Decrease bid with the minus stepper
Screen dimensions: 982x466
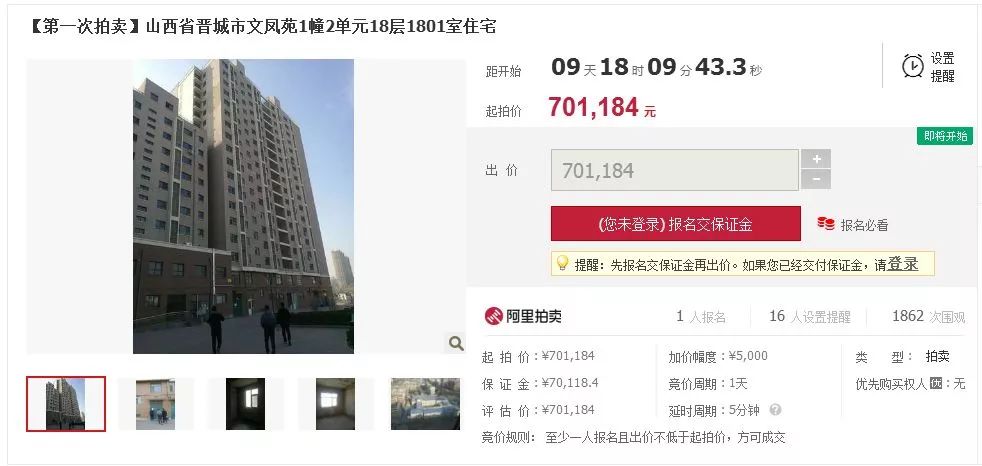816,179
